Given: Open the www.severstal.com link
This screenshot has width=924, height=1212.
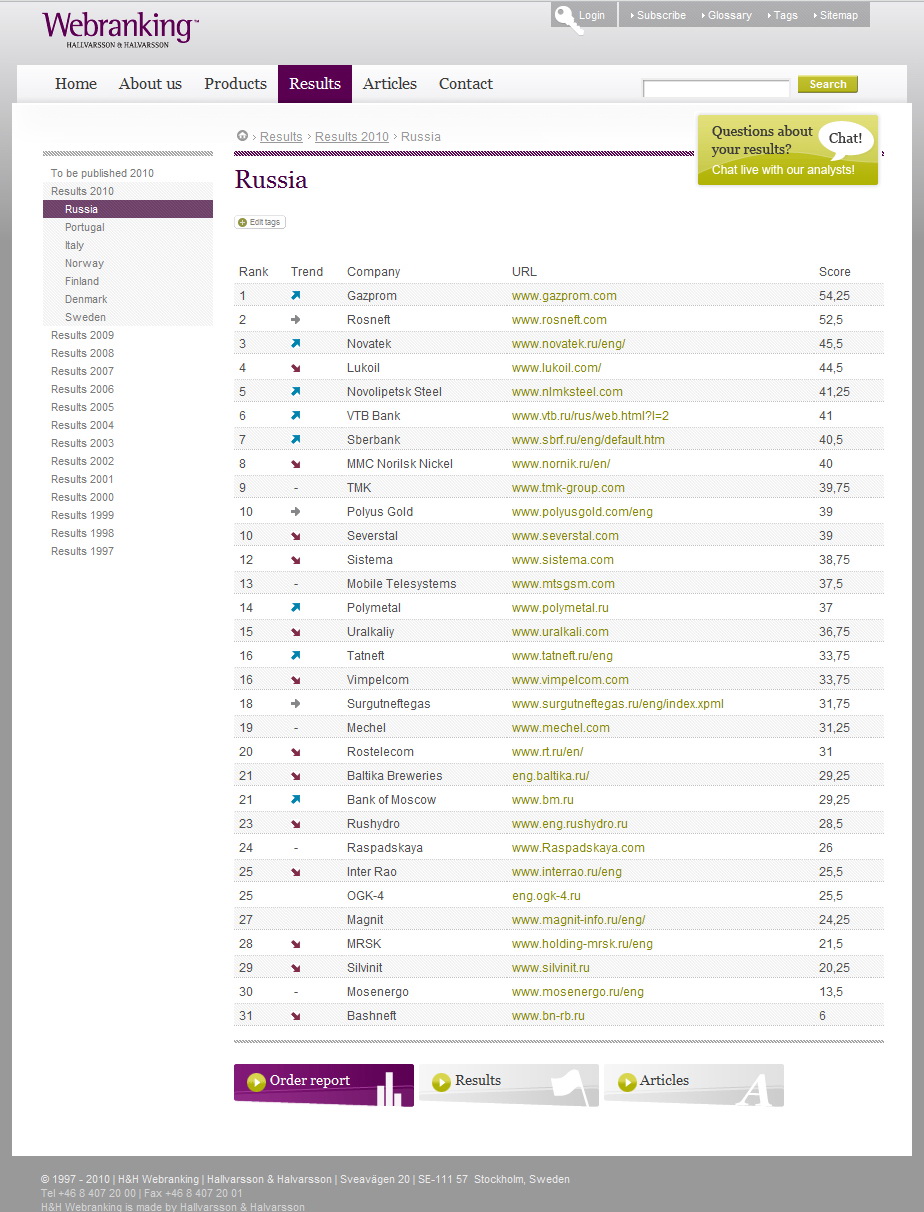Looking at the screenshot, I should (x=565, y=536).
